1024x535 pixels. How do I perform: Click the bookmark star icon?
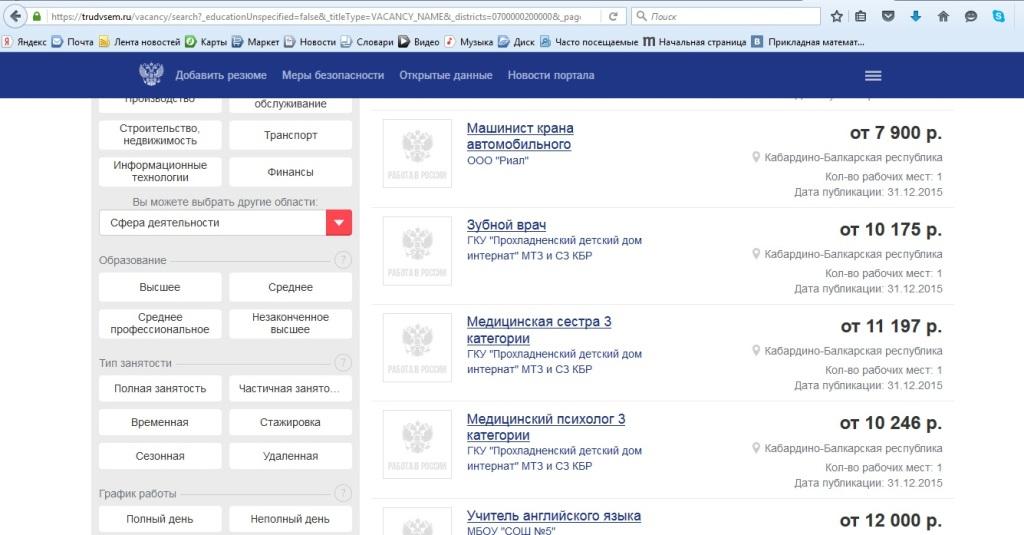tap(836, 16)
